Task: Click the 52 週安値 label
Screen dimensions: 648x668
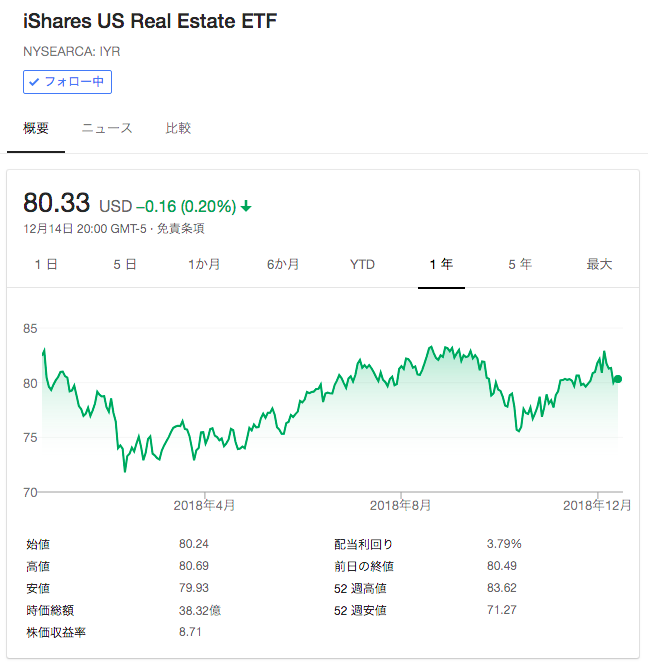Action: point(360,610)
